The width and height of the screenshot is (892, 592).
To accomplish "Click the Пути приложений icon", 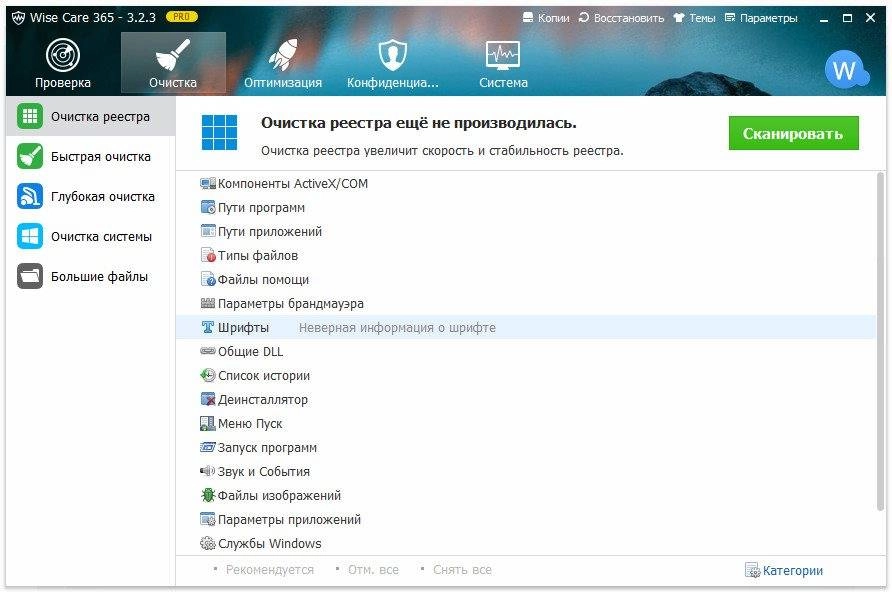I will (208, 231).
